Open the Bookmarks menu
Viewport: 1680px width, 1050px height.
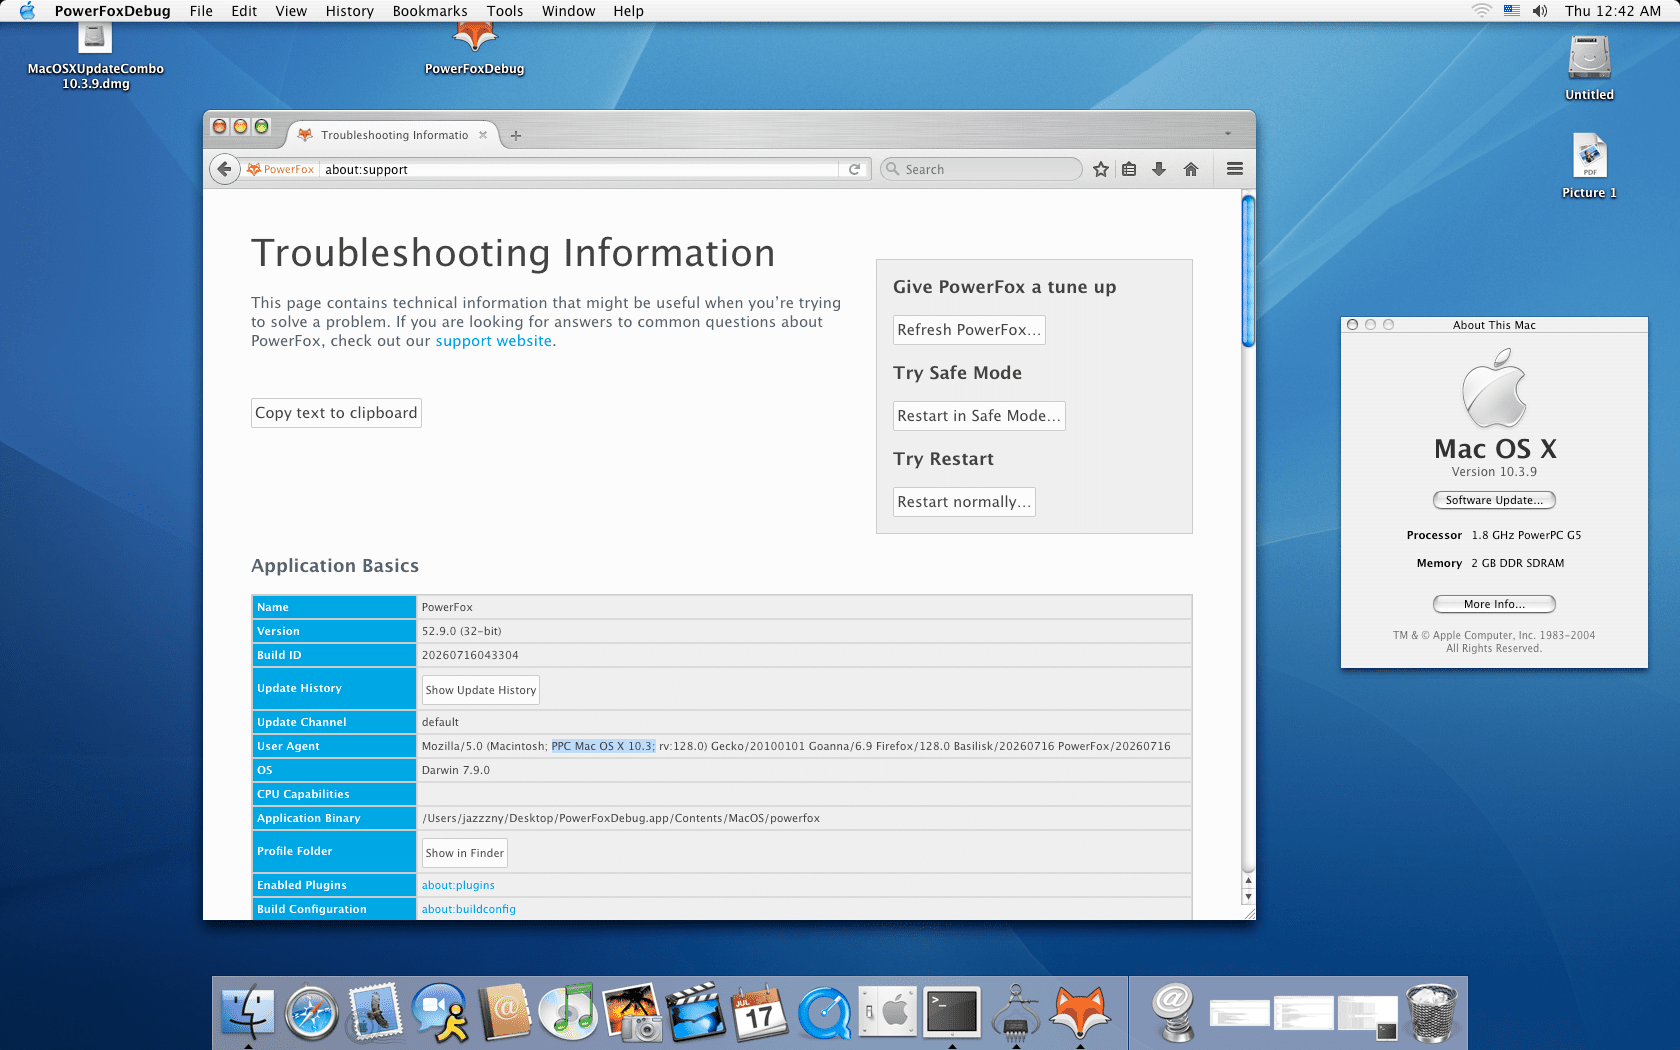(x=430, y=11)
